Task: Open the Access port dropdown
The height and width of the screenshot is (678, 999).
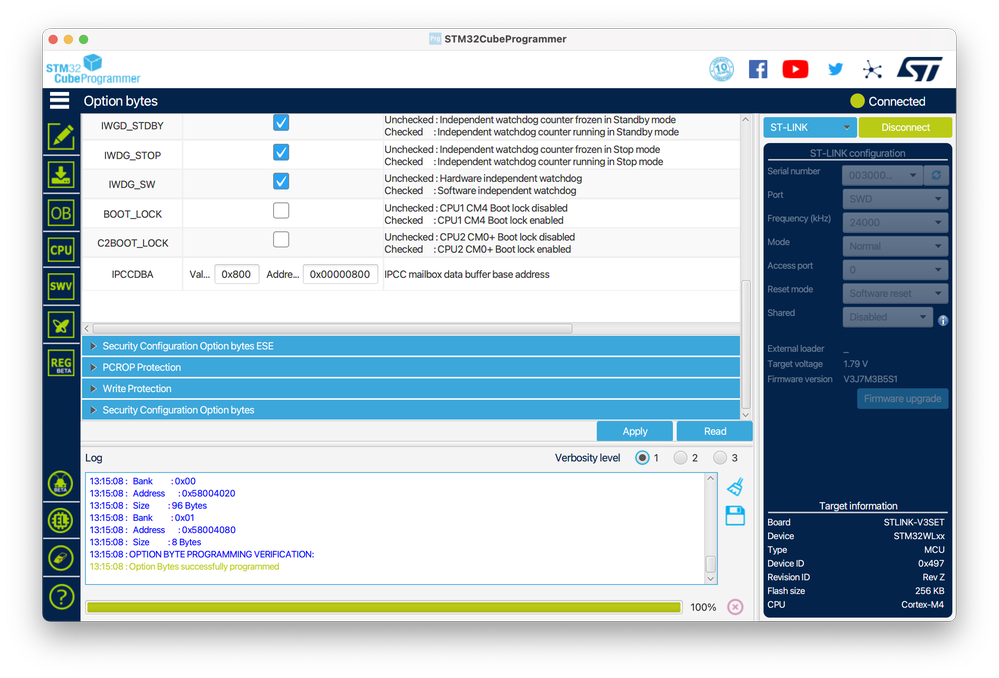Action: (x=895, y=270)
